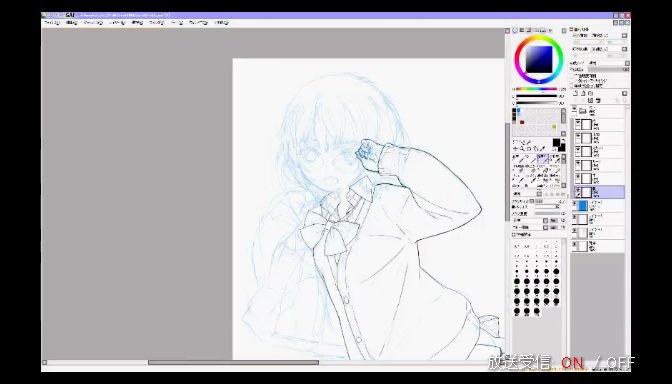Show the HSV slider panel icon
The image size is (672, 384).
tap(529, 30)
